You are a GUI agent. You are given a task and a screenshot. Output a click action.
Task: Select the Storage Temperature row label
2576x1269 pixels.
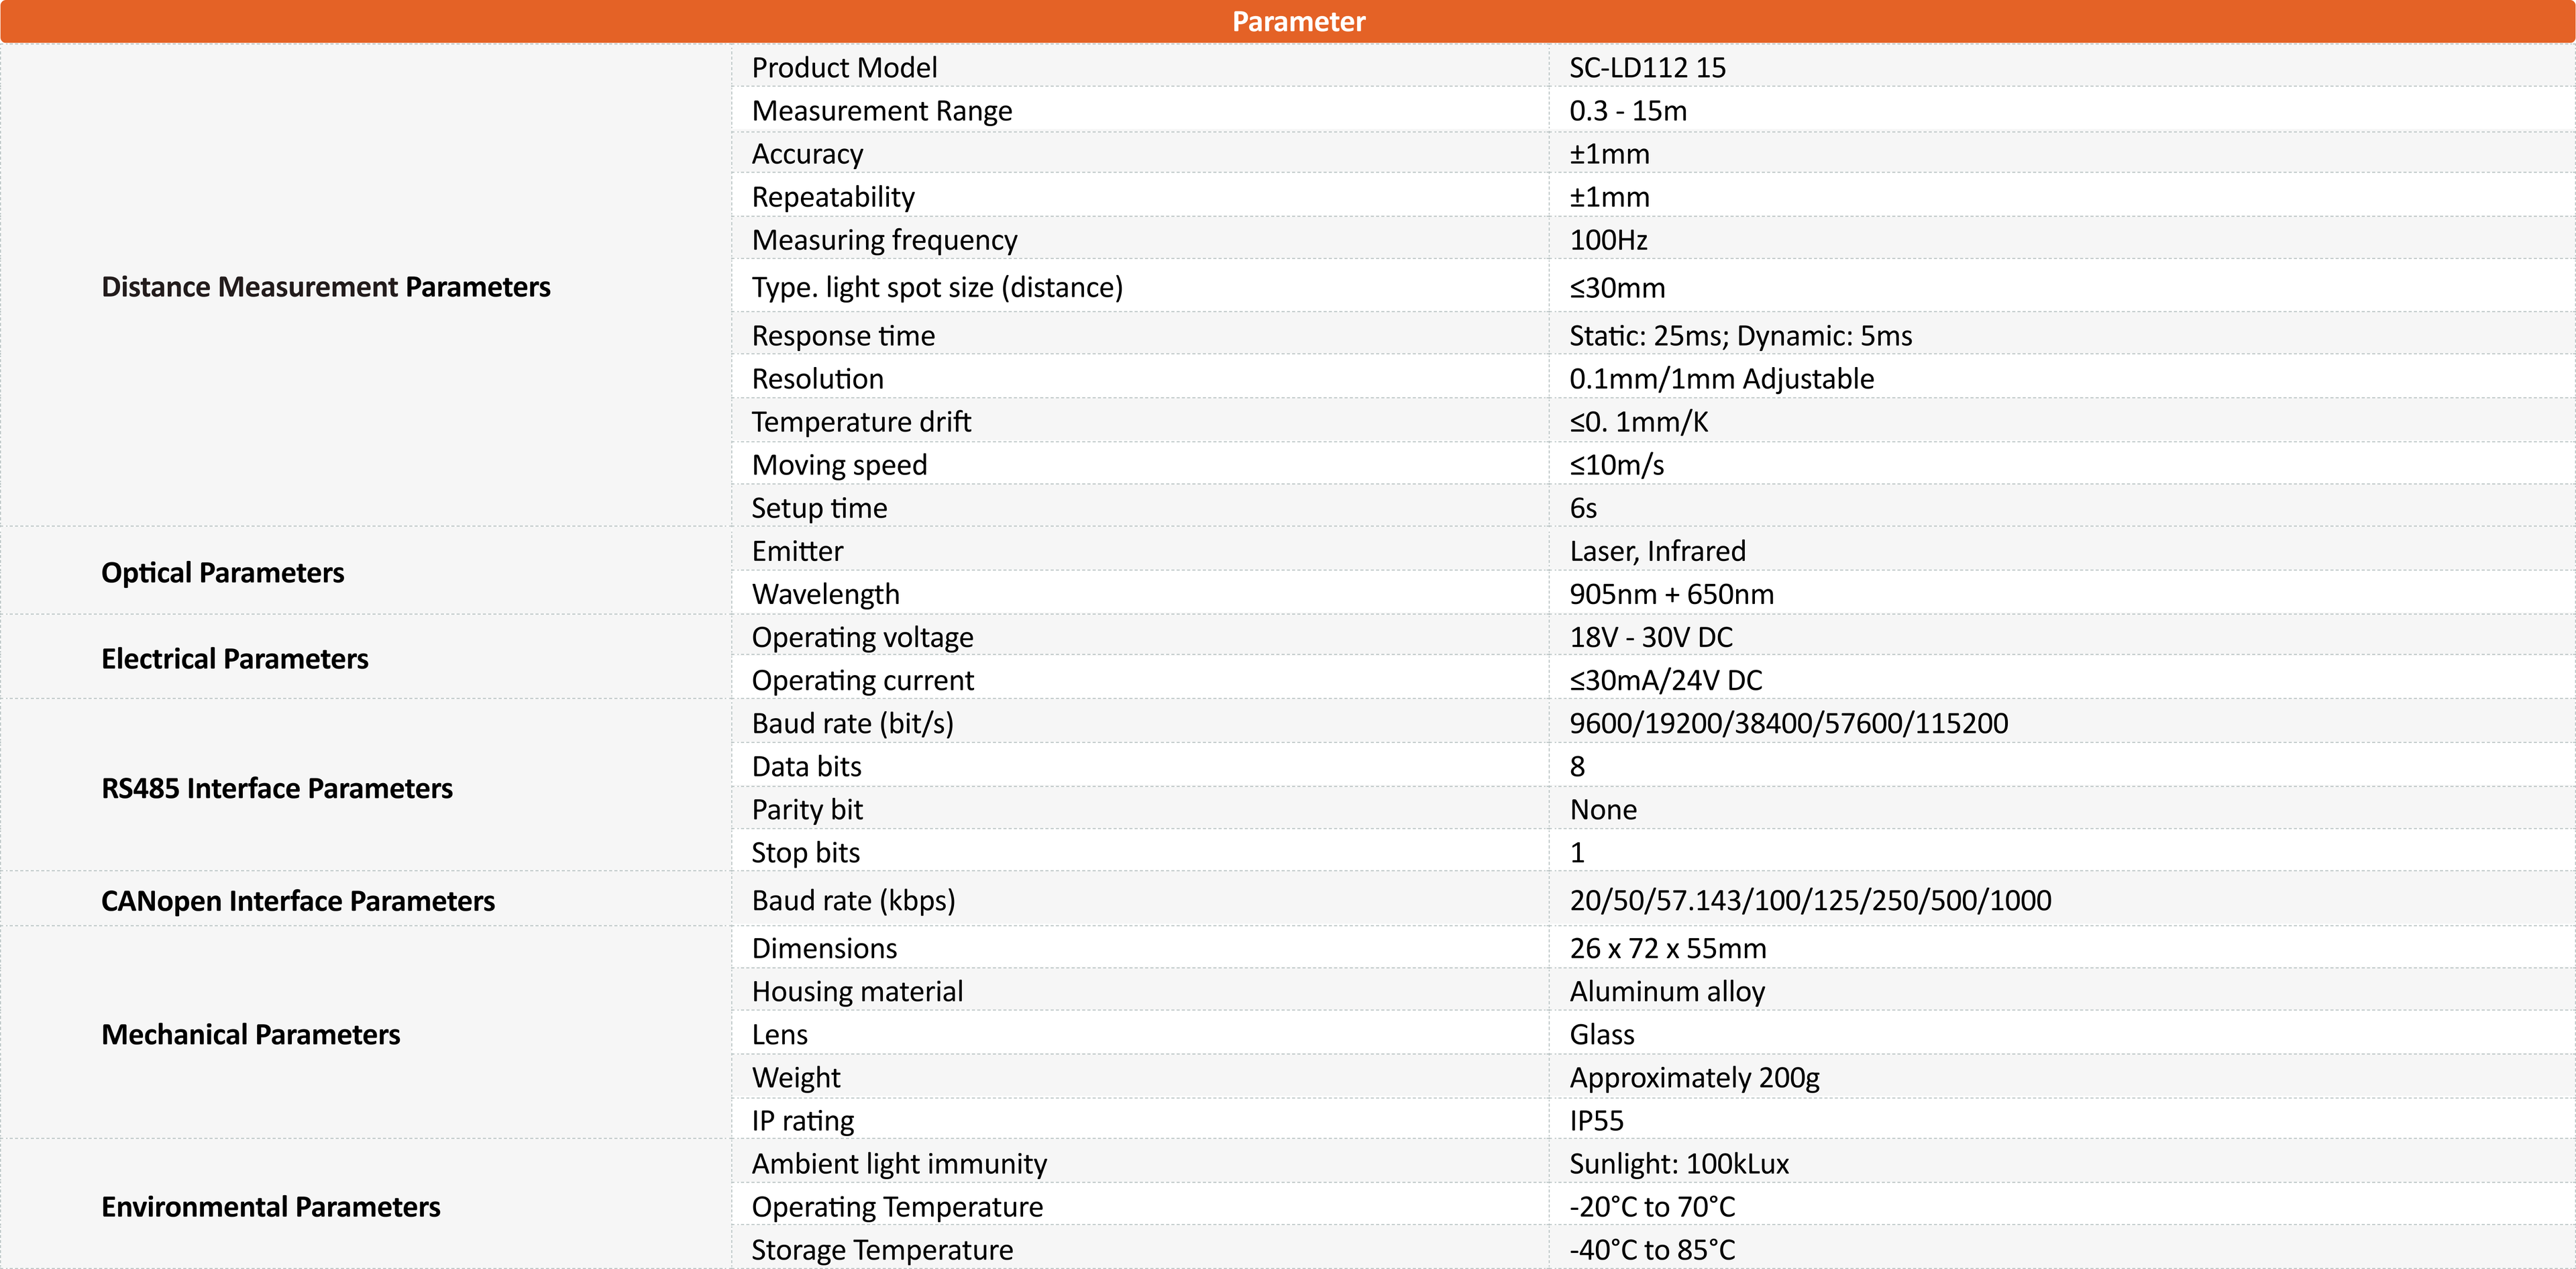click(882, 1250)
